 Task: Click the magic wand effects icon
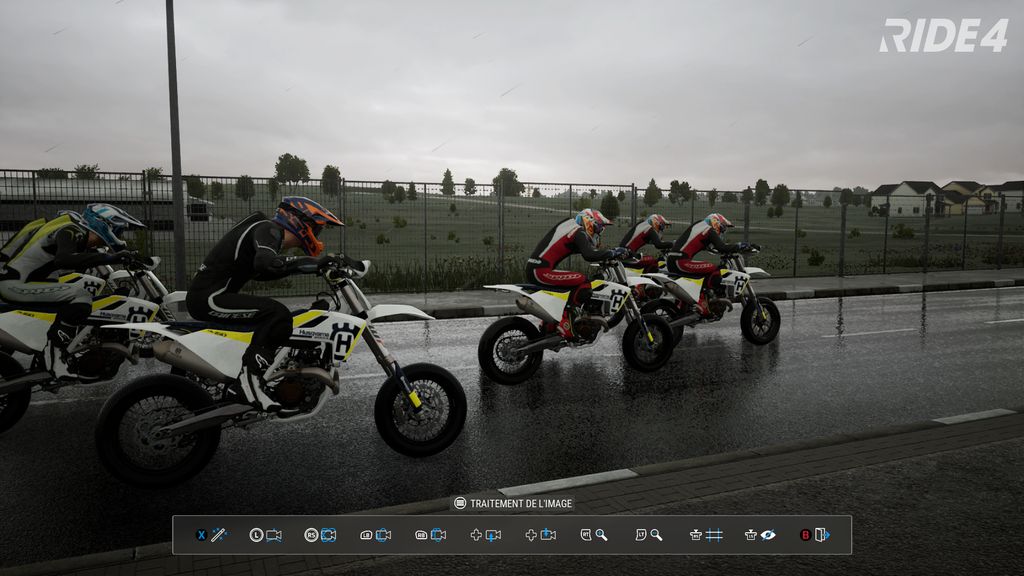coord(219,536)
